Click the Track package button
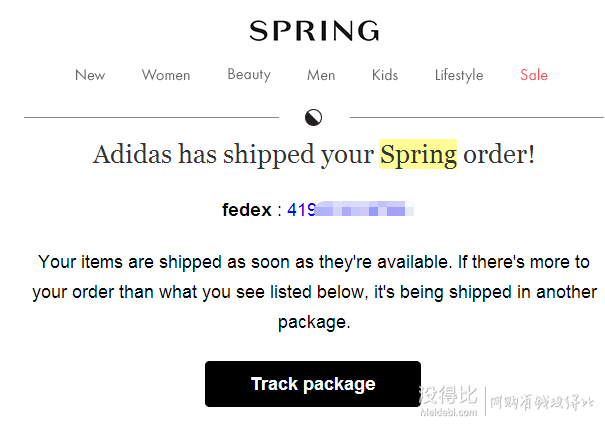 (x=313, y=384)
